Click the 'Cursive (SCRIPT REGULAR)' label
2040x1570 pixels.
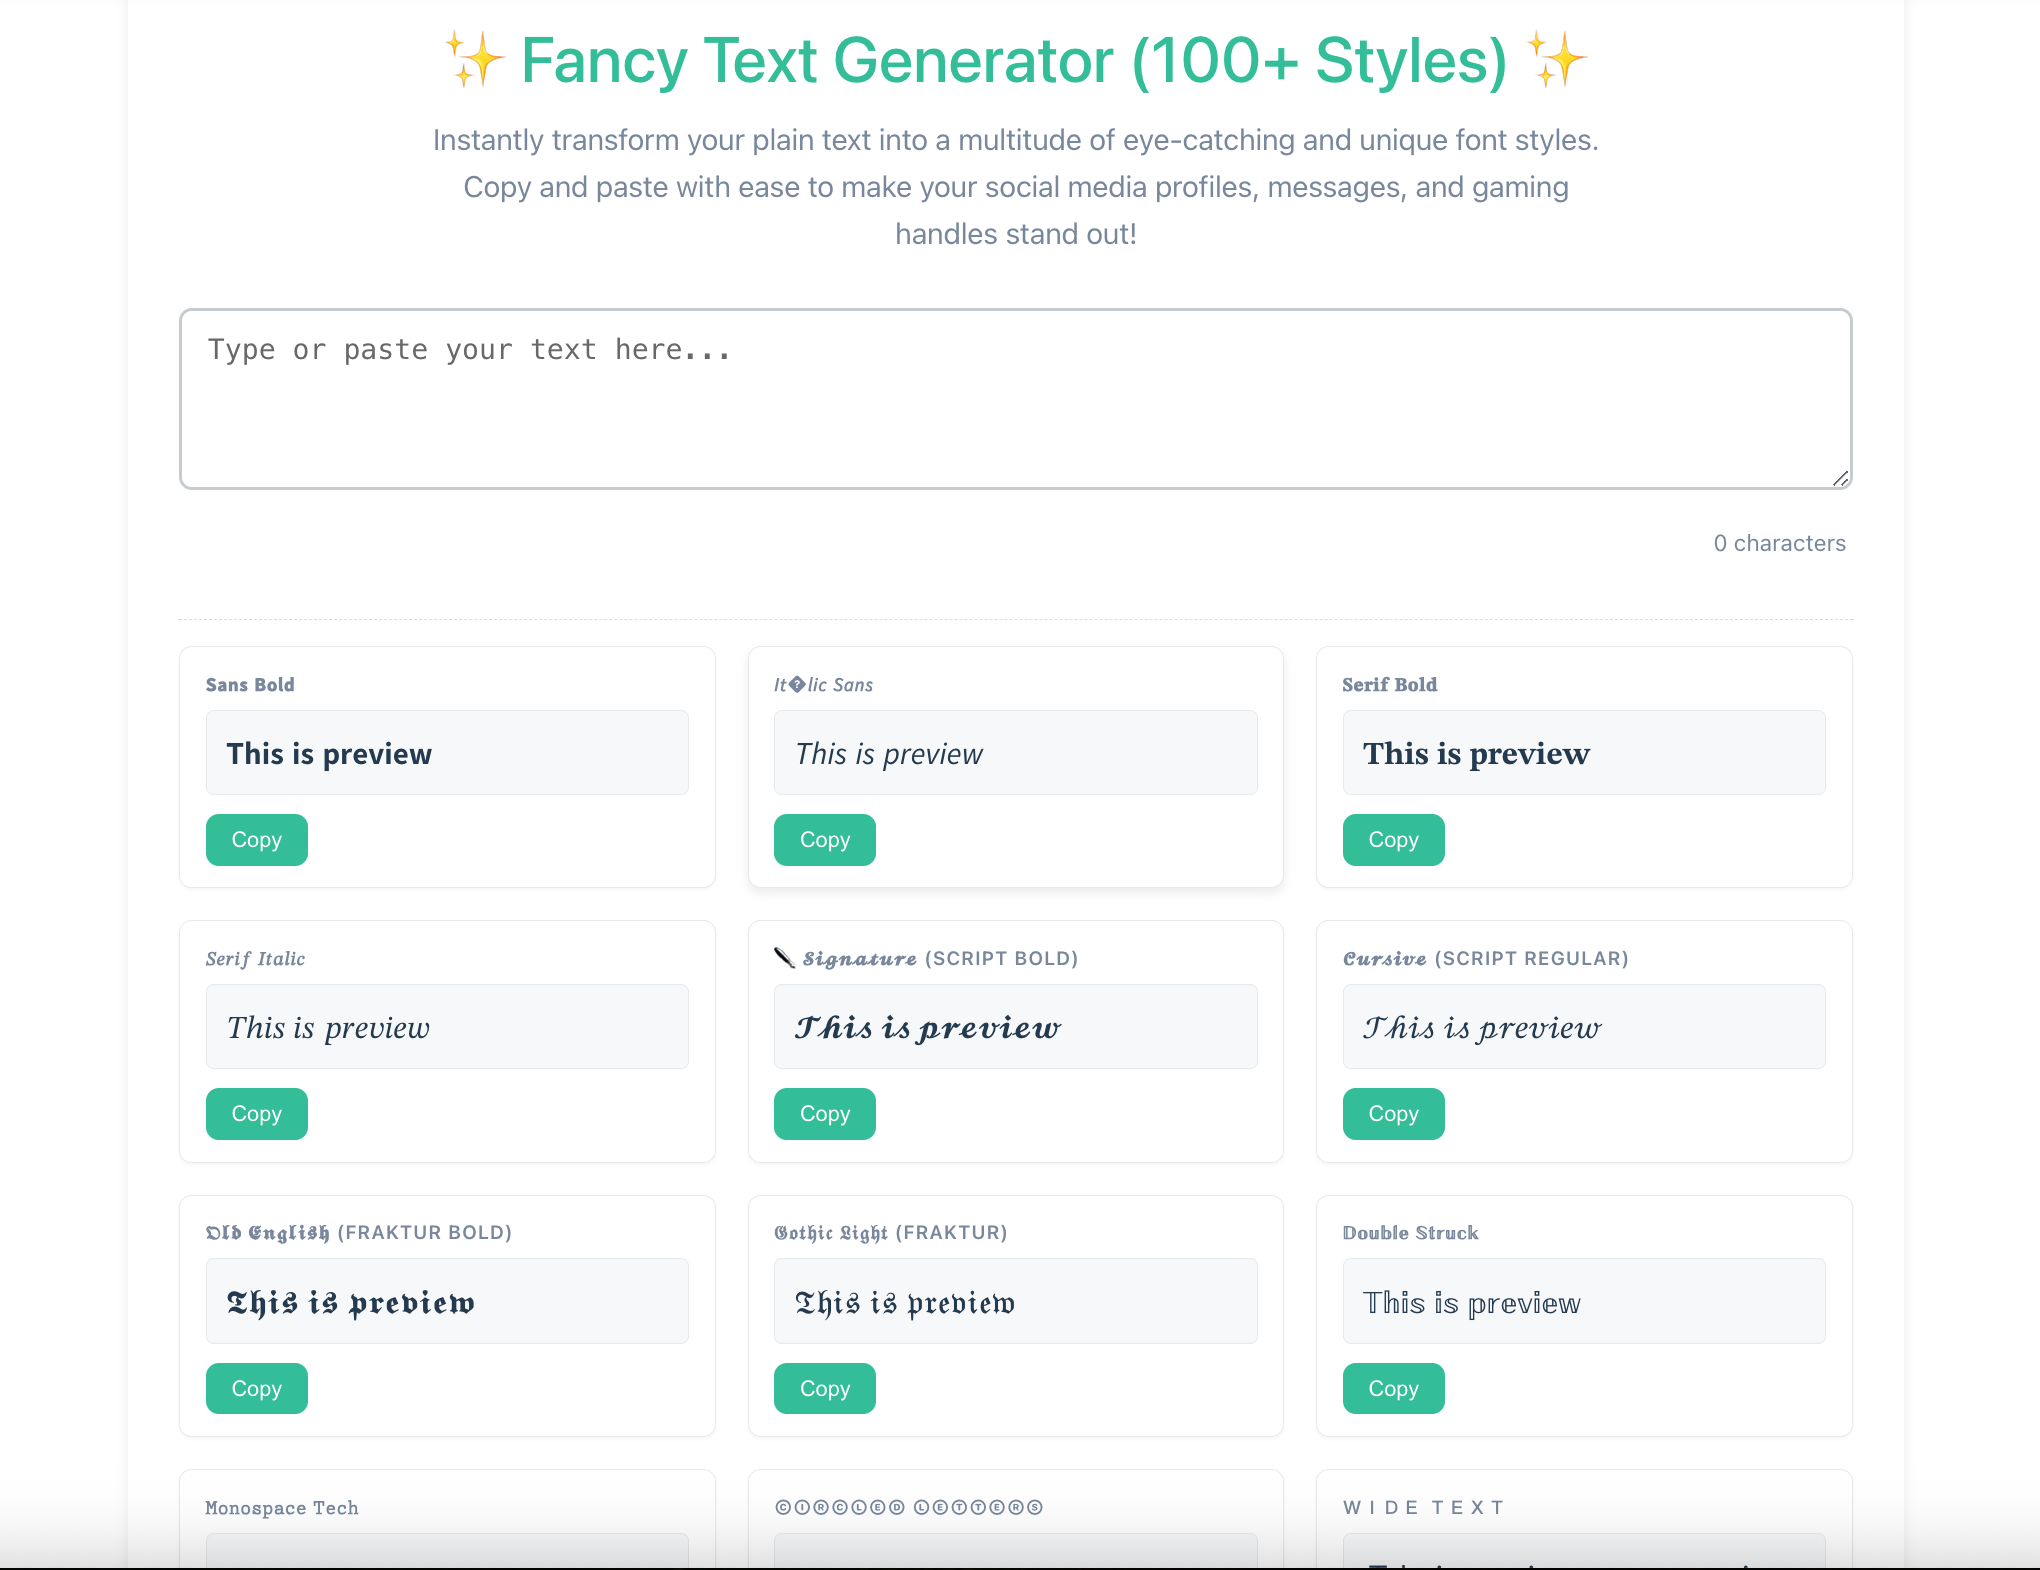(1485, 959)
